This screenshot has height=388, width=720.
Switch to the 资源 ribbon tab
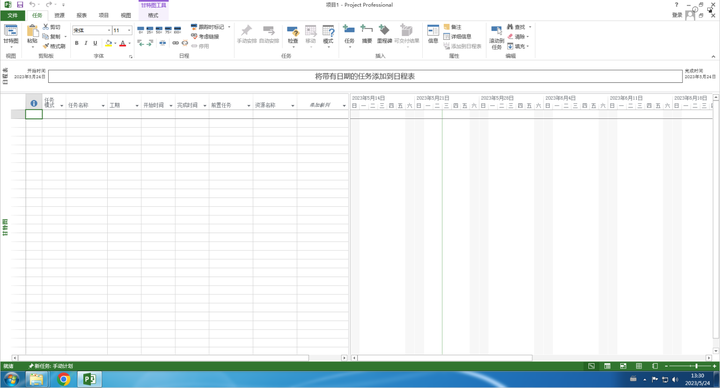tap(60, 16)
